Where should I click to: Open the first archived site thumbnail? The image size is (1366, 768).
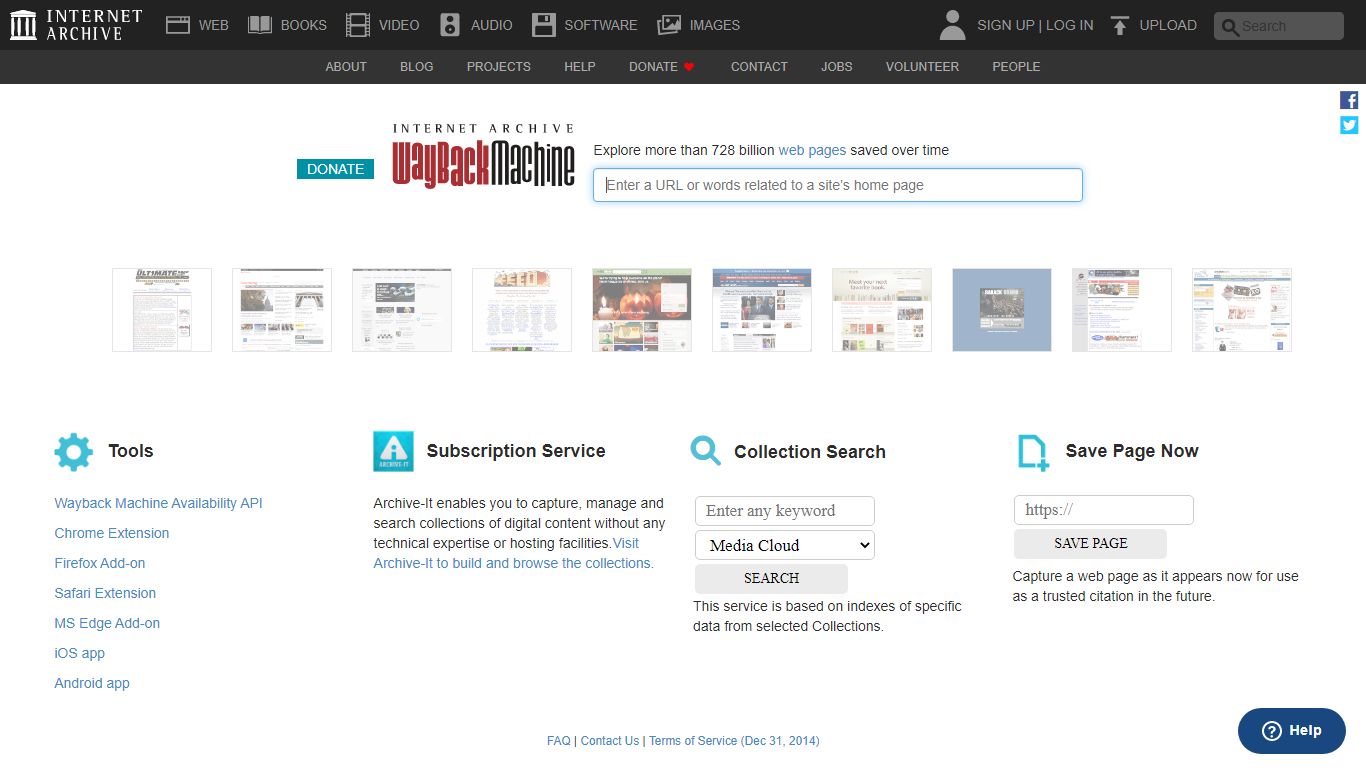coord(162,310)
